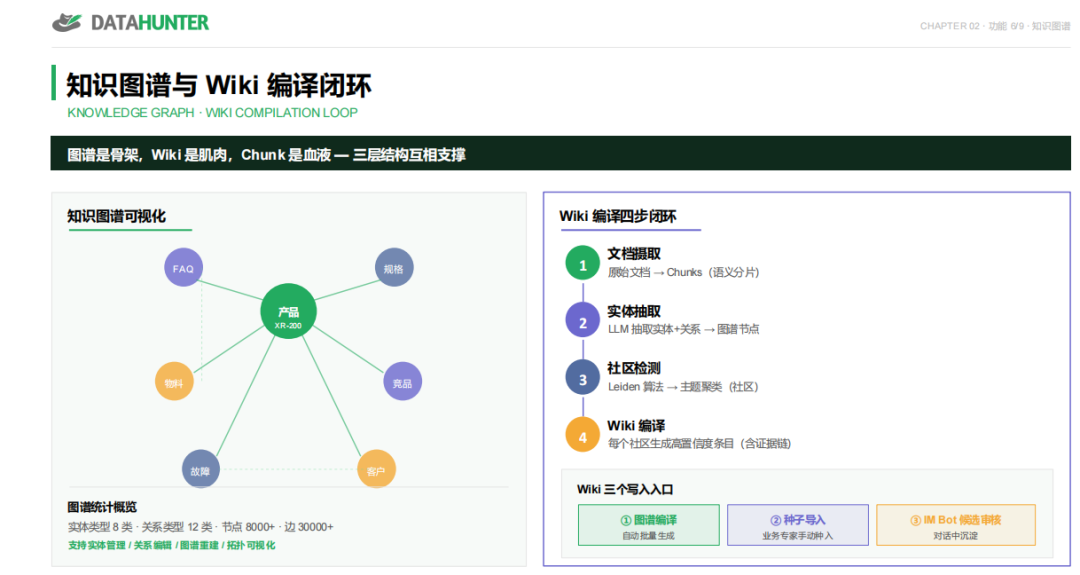Image resolution: width=1080 pixels, height=575 pixels.
Task: Select the 规格 graph node
Action: (394, 268)
